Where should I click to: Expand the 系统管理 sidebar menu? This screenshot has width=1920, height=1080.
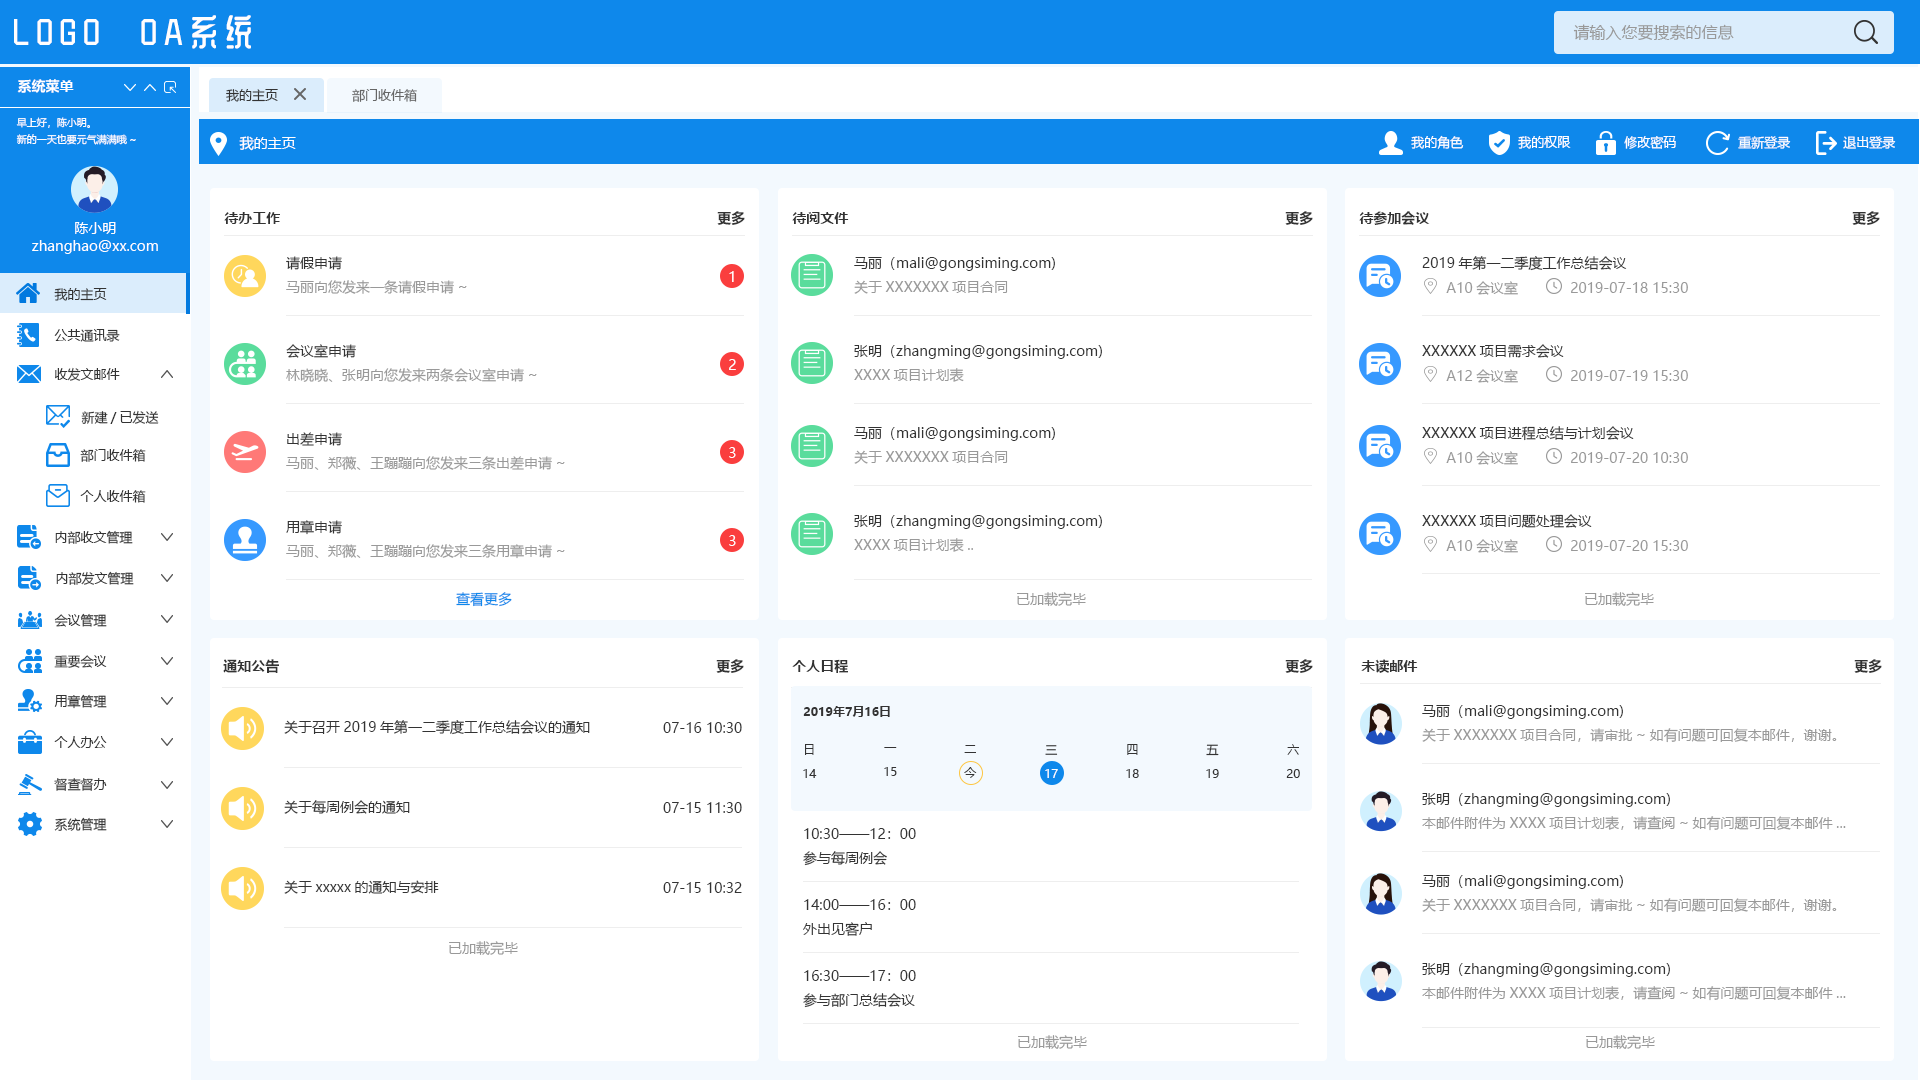(167, 824)
